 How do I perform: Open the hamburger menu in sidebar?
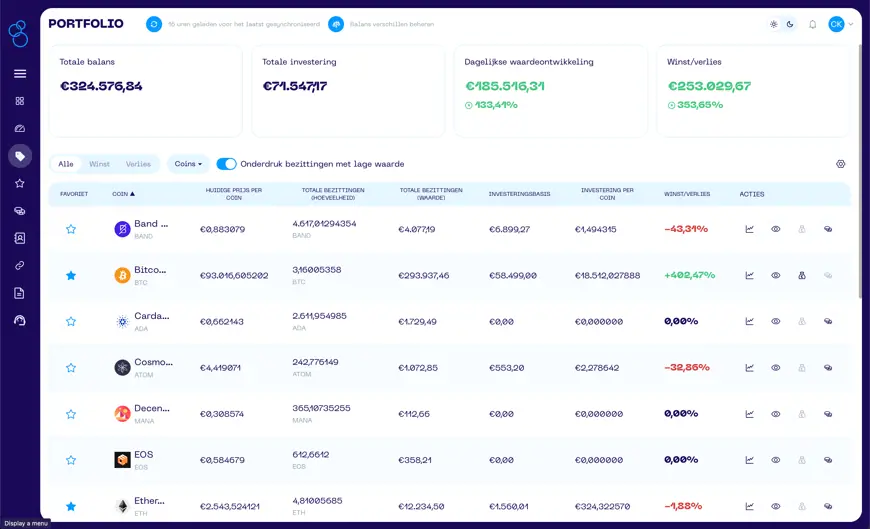20,73
